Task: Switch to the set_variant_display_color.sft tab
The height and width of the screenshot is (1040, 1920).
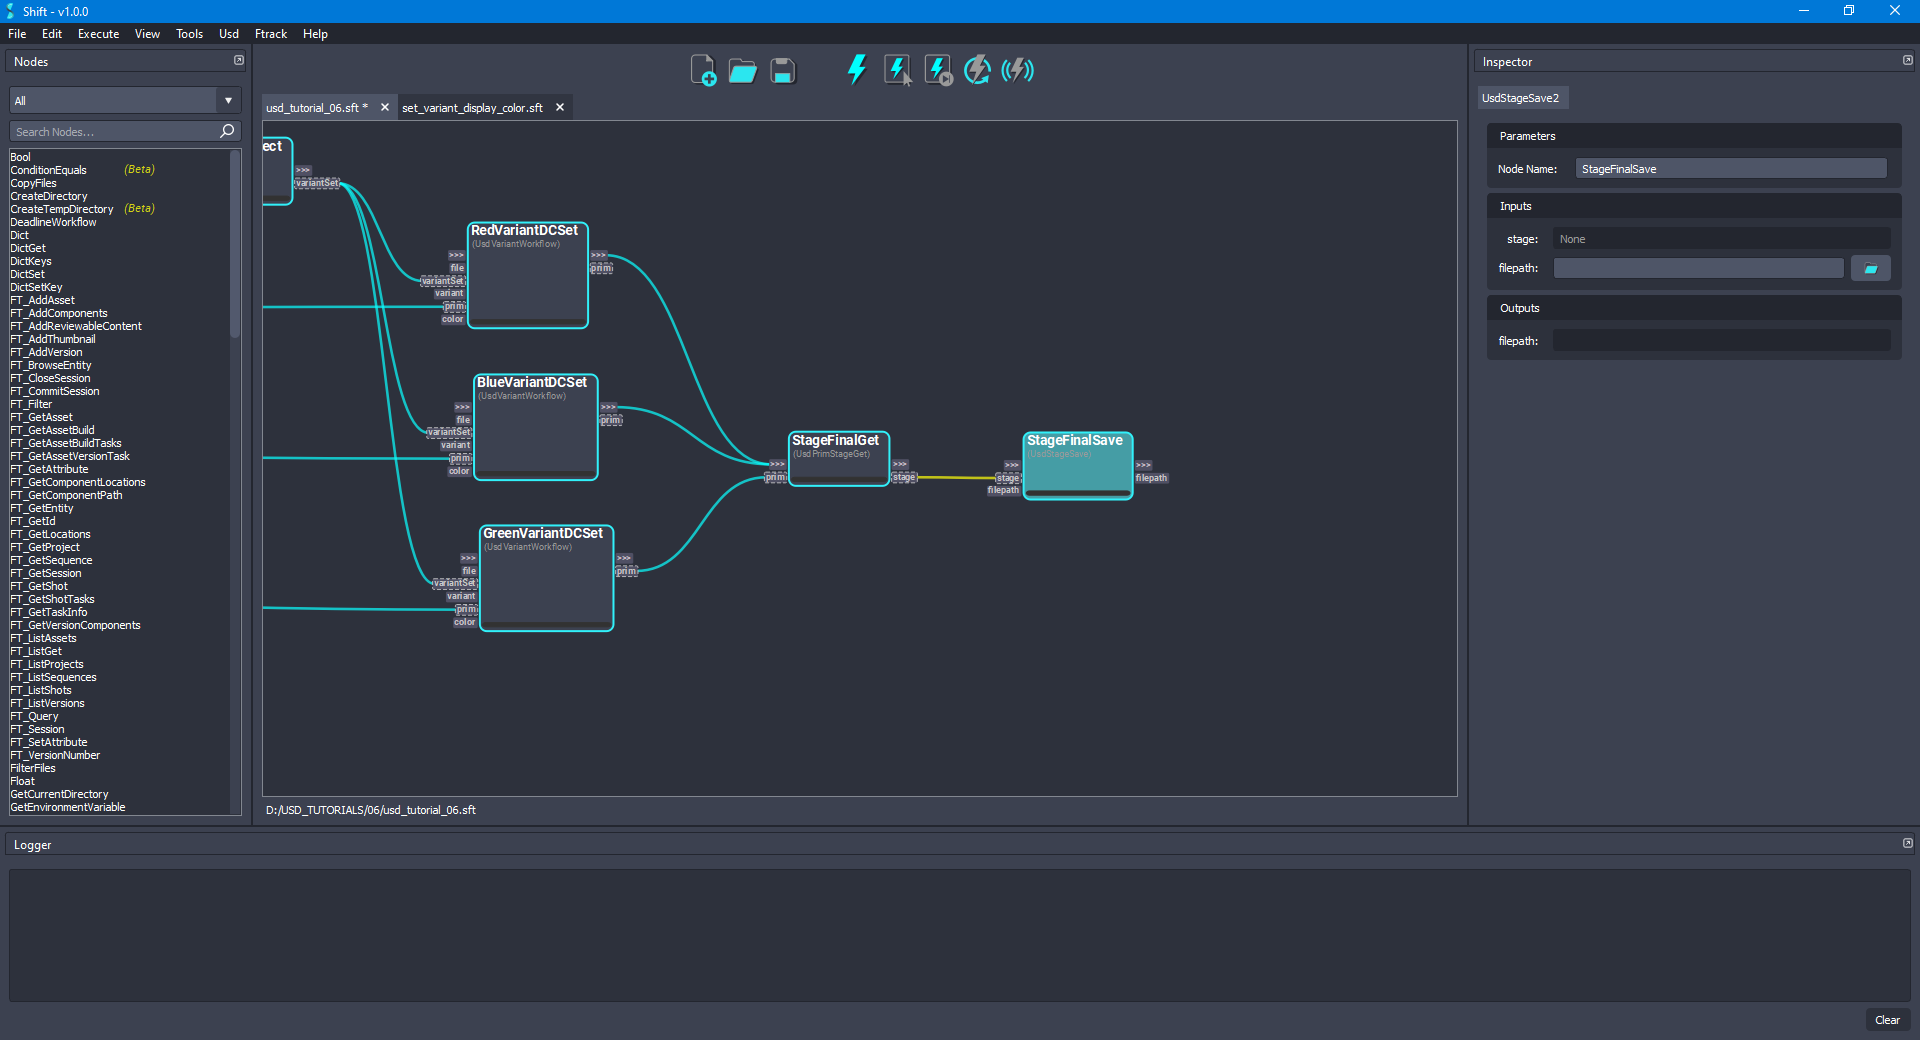Action: pos(471,107)
